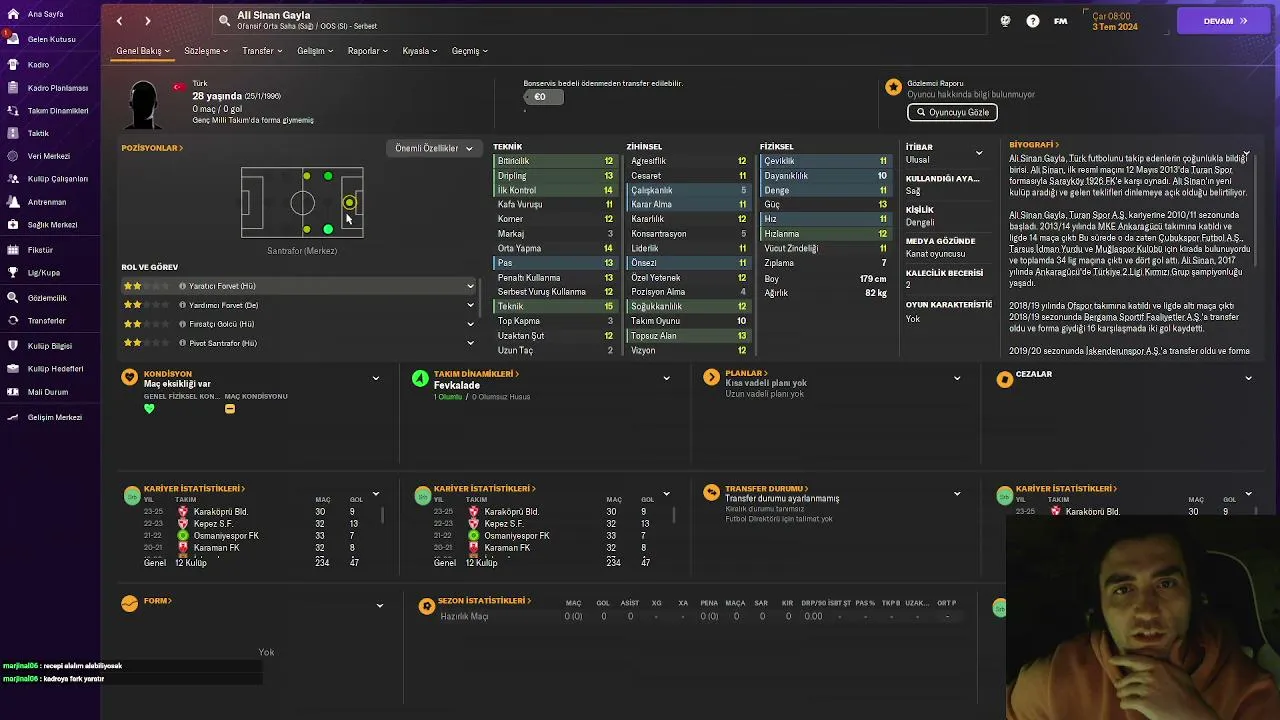This screenshot has width=1280, height=720.
Task: Open the Biyografi section link
Action: coord(1034,145)
